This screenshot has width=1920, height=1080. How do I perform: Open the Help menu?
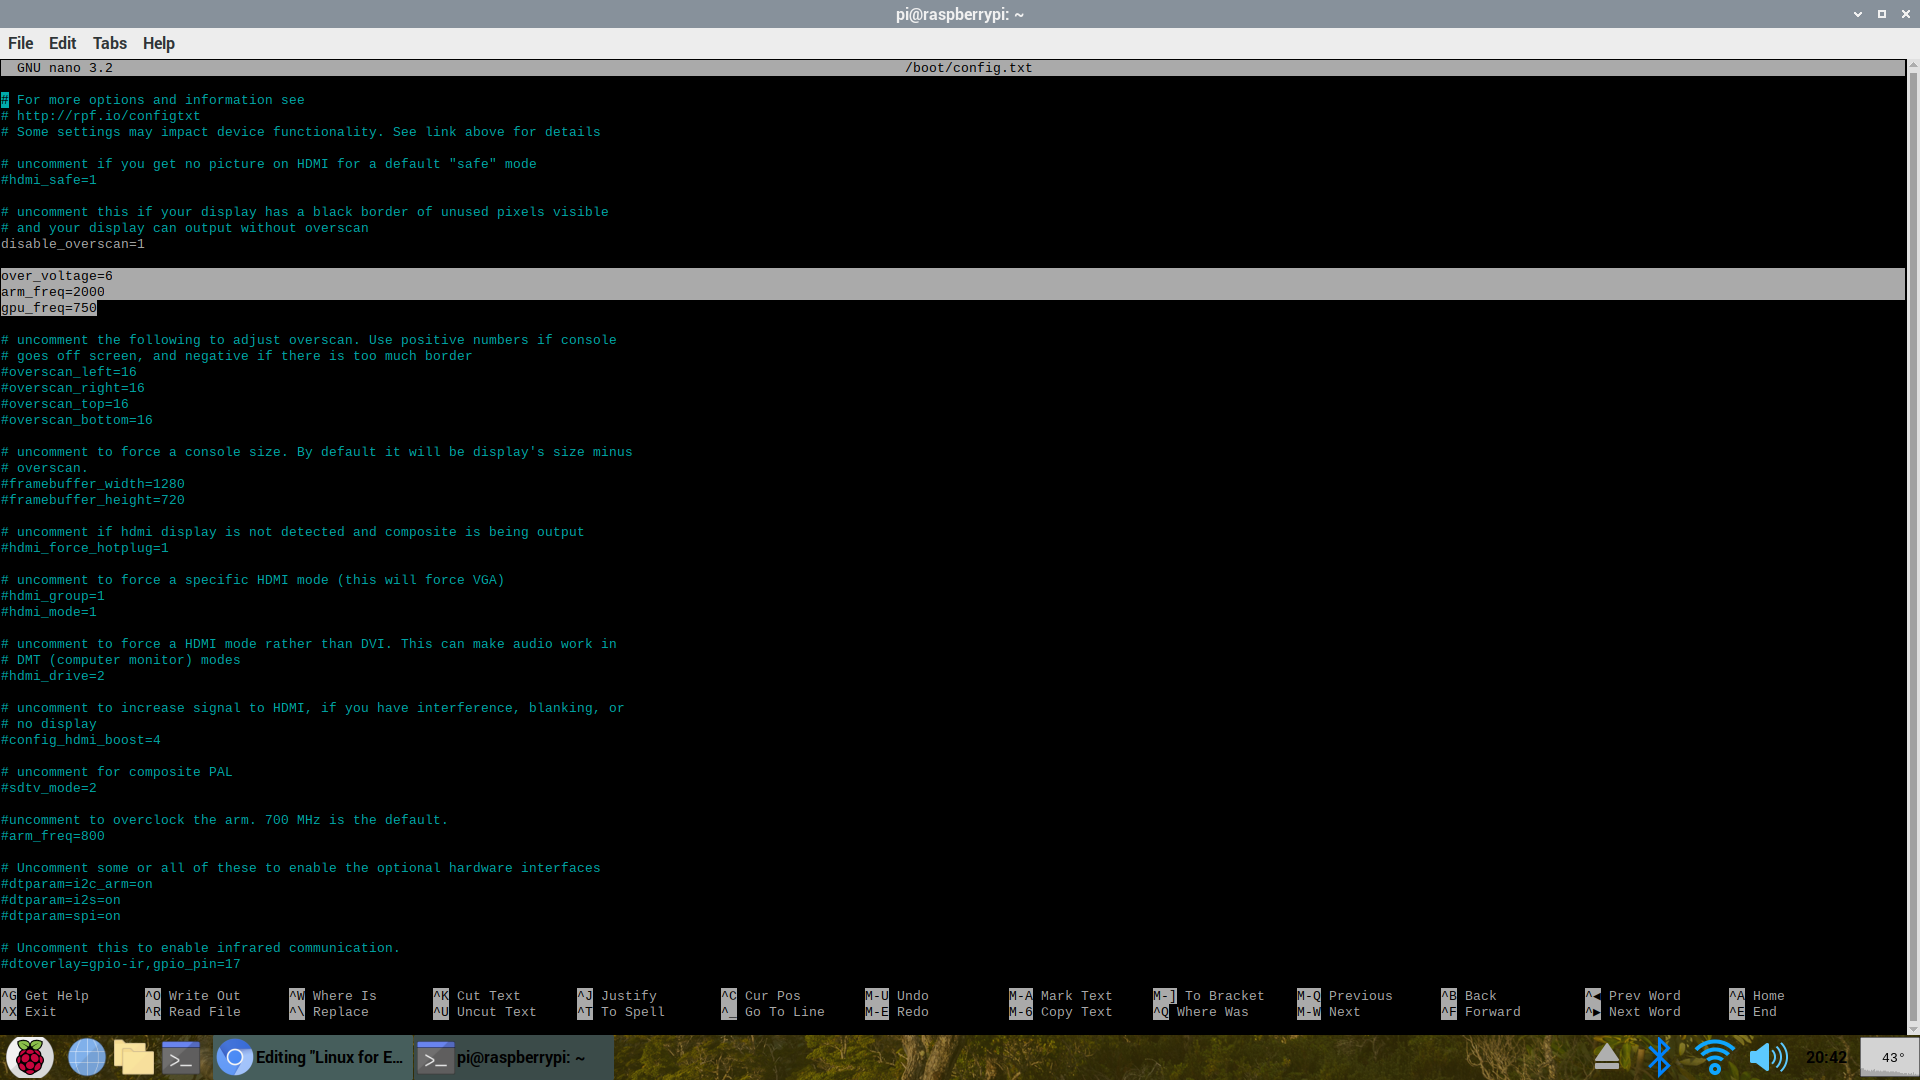coord(158,43)
